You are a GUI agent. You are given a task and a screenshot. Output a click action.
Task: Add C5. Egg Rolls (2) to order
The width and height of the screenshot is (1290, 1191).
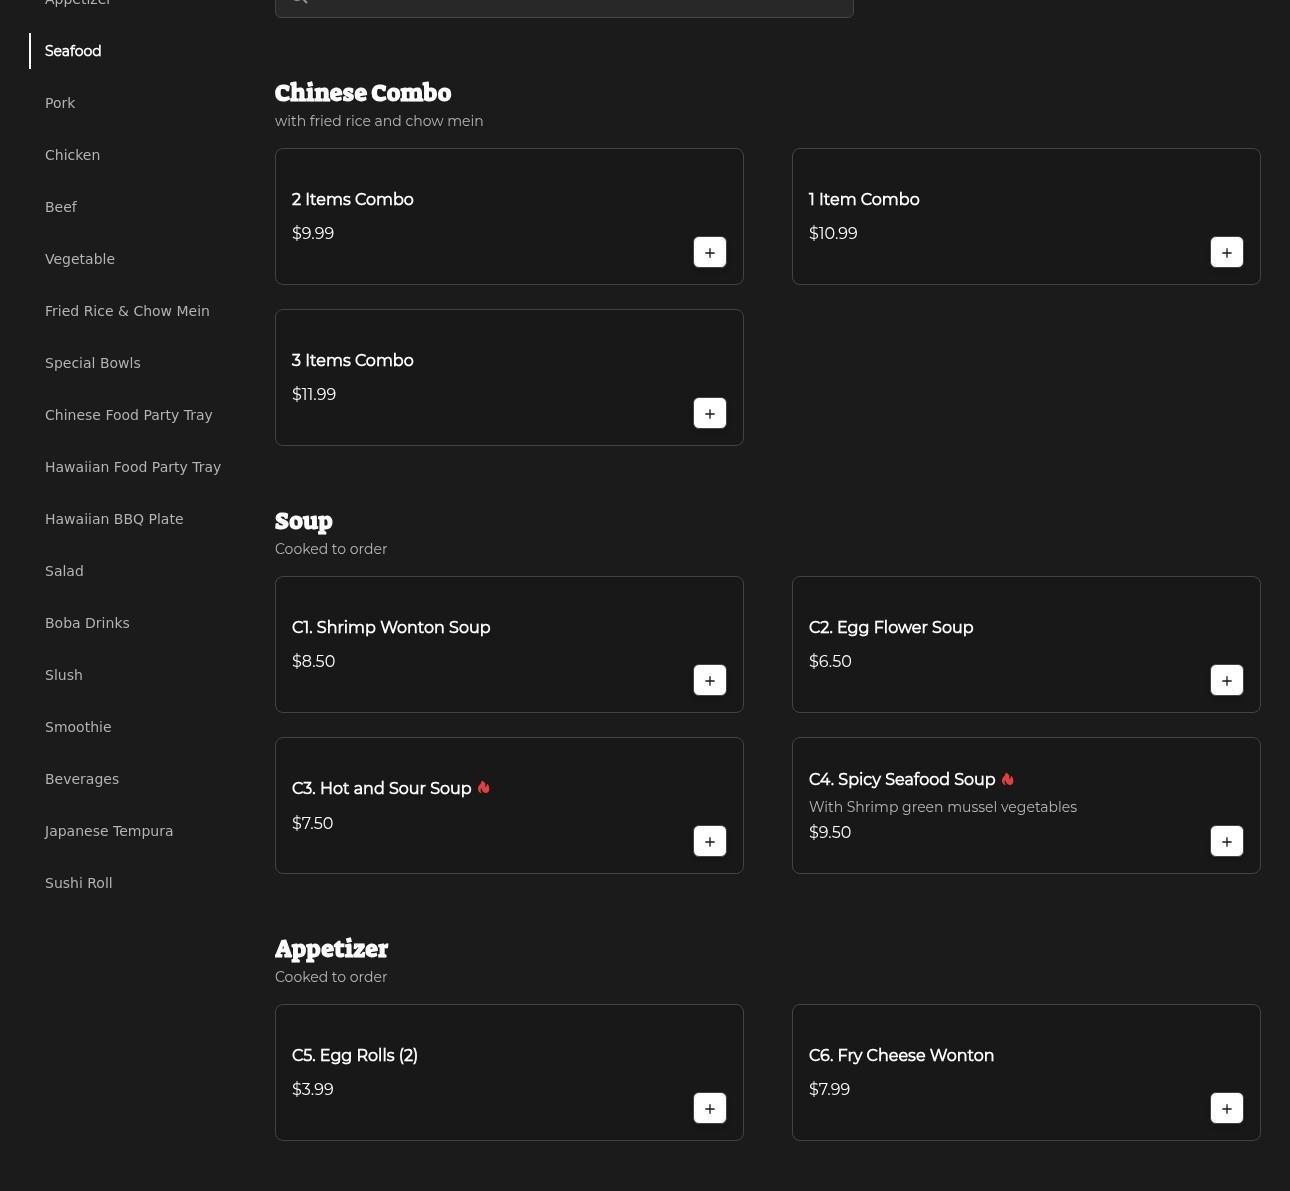point(710,1108)
